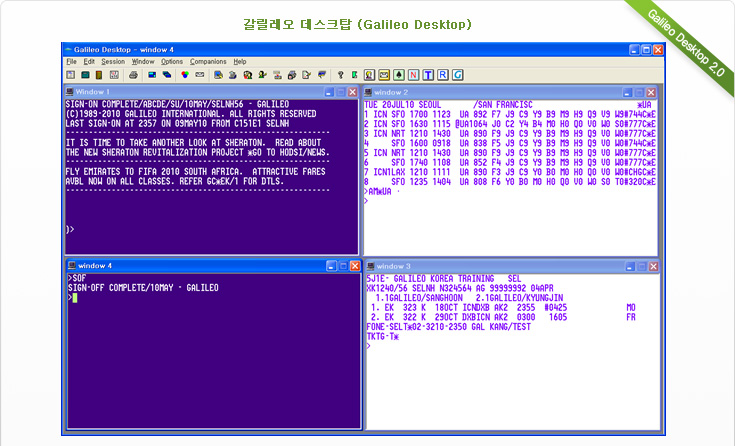
Task: Click the 'LAST SIGN-ON AT 2357' line
Action: click(x=177, y=123)
